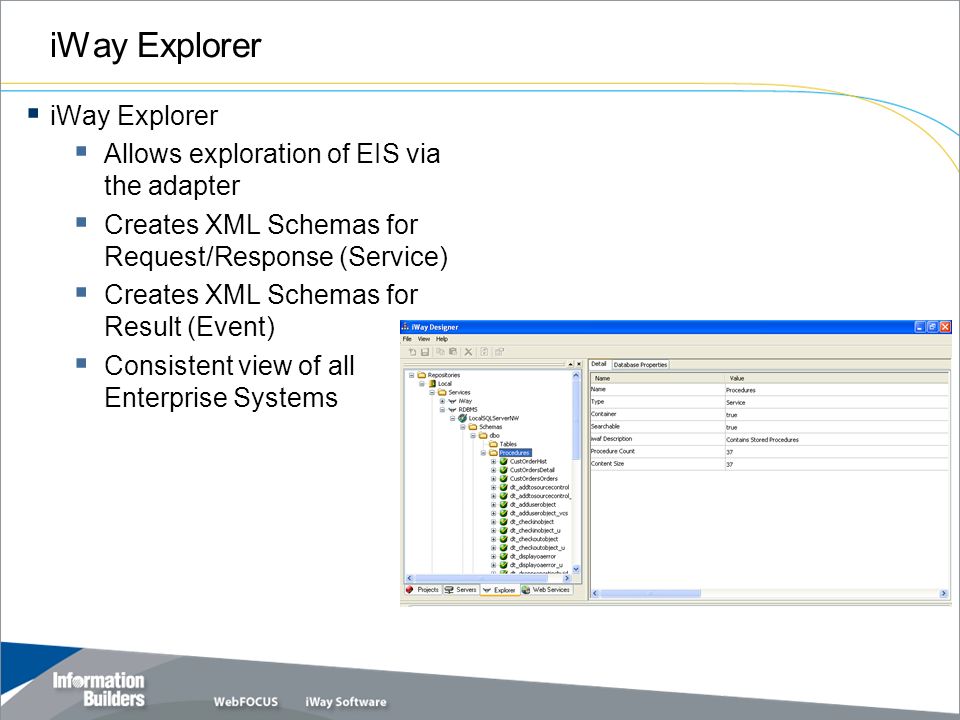The image size is (960, 720).
Task: Click the Refresh toolbar icon
Action: [x=484, y=352]
